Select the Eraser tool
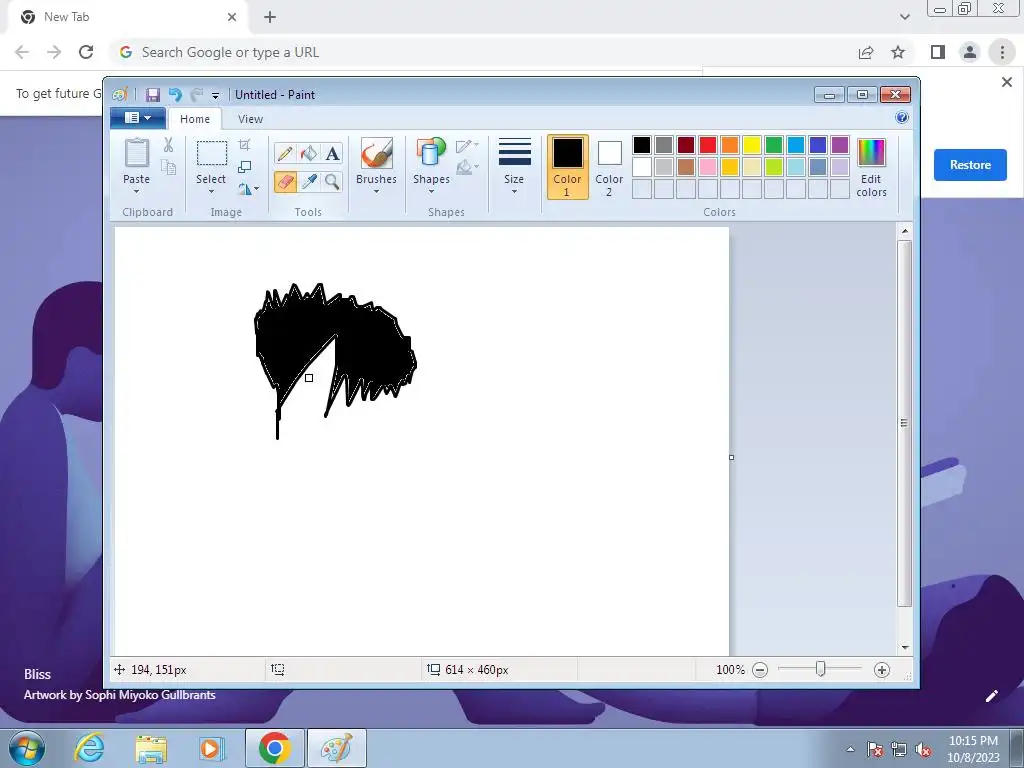The height and width of the screenshot is (768, 1024). click(x=285, y=181)
